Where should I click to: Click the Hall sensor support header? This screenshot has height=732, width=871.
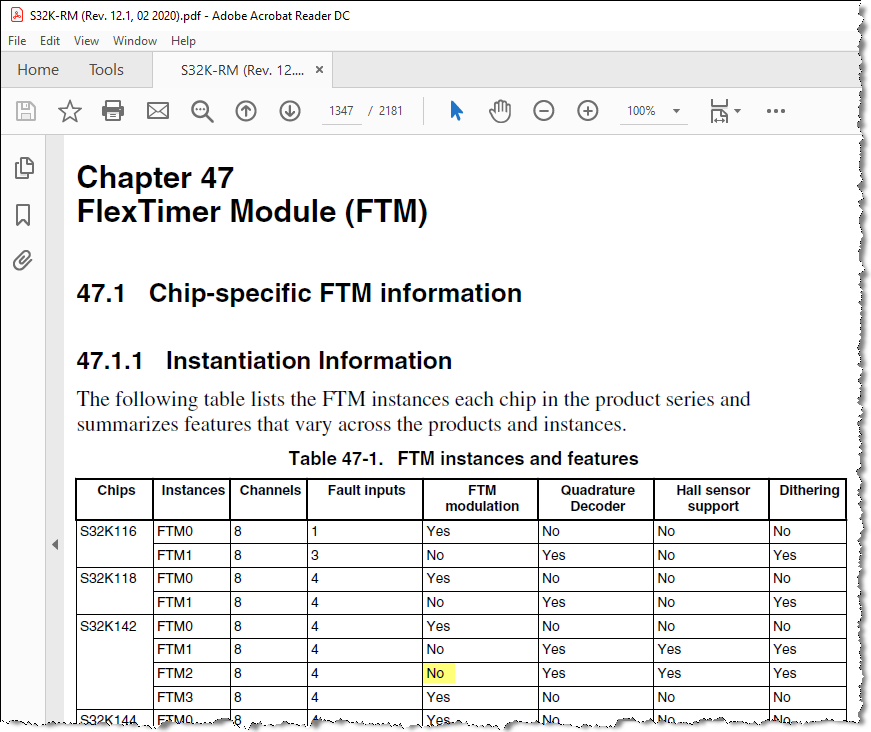(713, 498)
